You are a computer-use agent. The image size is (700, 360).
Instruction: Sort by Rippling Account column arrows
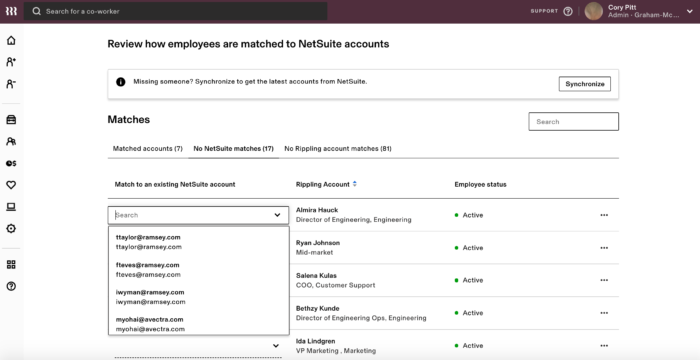point(355,184)
